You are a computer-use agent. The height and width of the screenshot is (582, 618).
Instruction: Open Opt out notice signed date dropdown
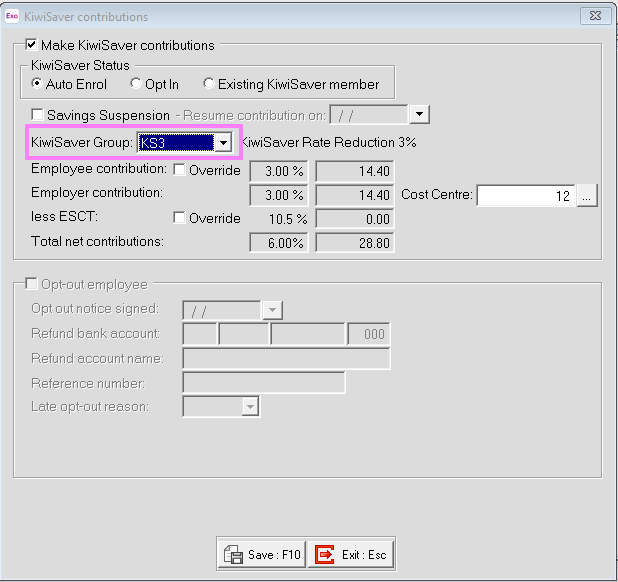(272, 310)
